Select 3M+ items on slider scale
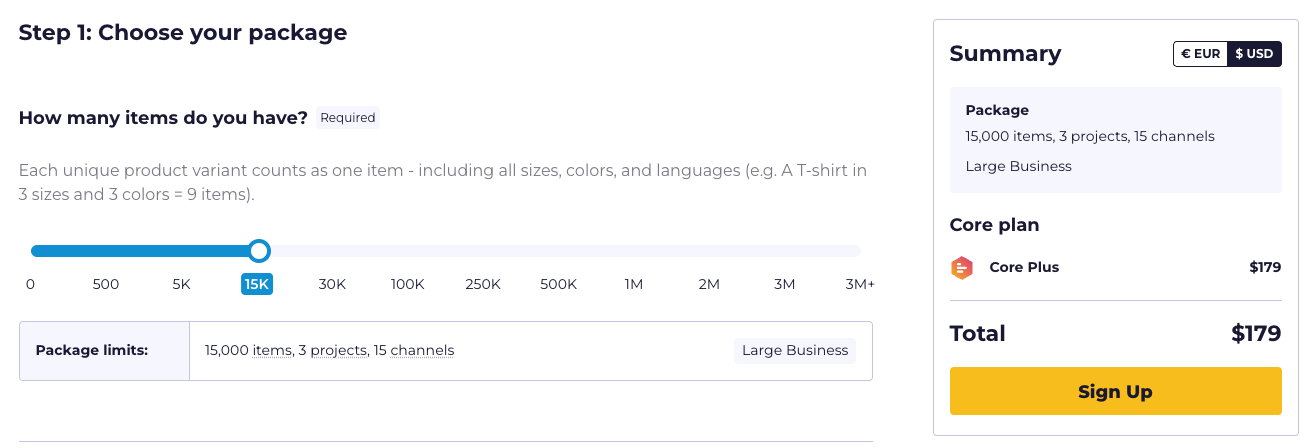 [860, 284]
